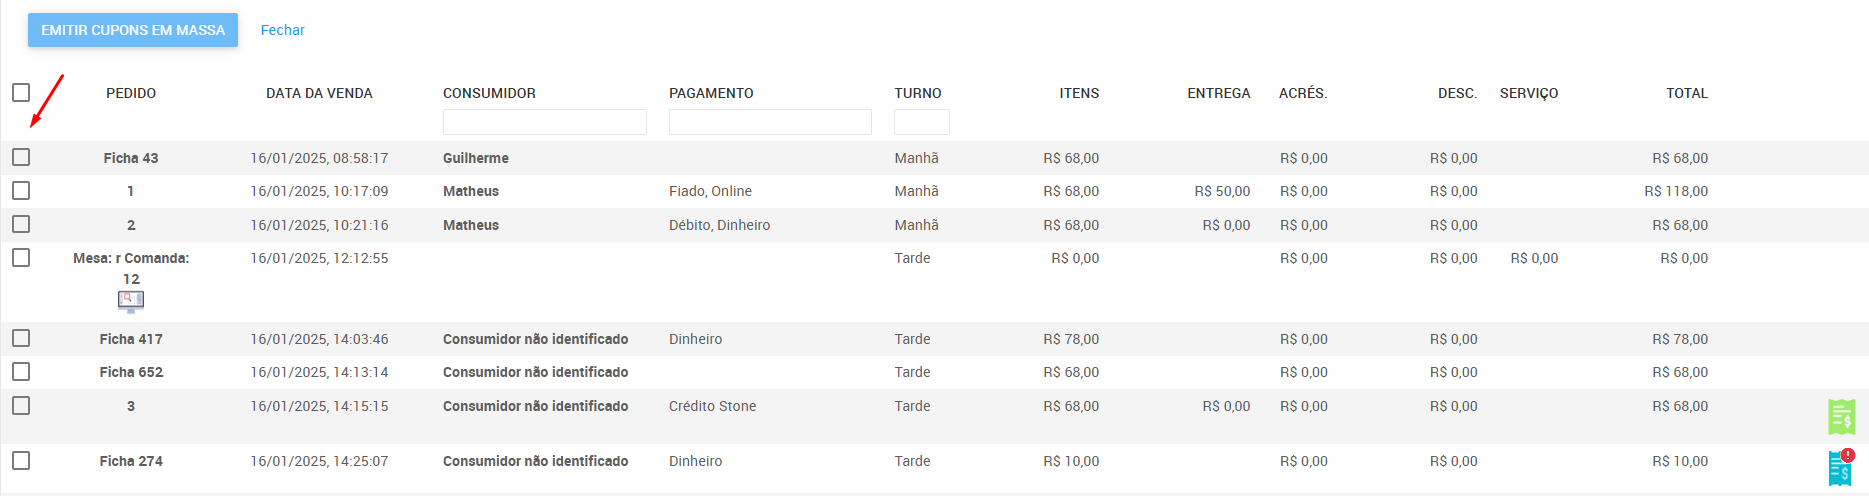Open the green receipt icon at right

coord(1841,417)
